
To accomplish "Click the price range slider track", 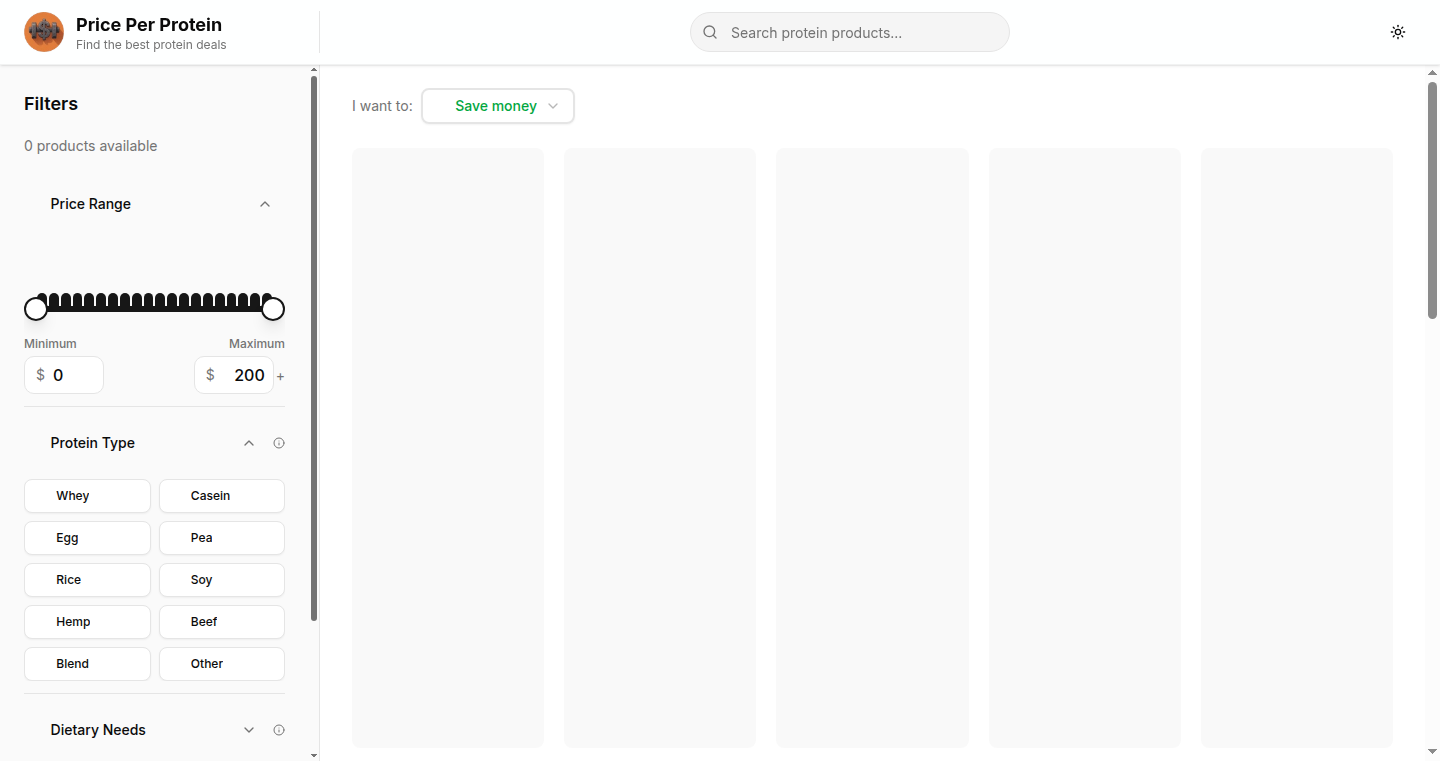I will 154,309.
